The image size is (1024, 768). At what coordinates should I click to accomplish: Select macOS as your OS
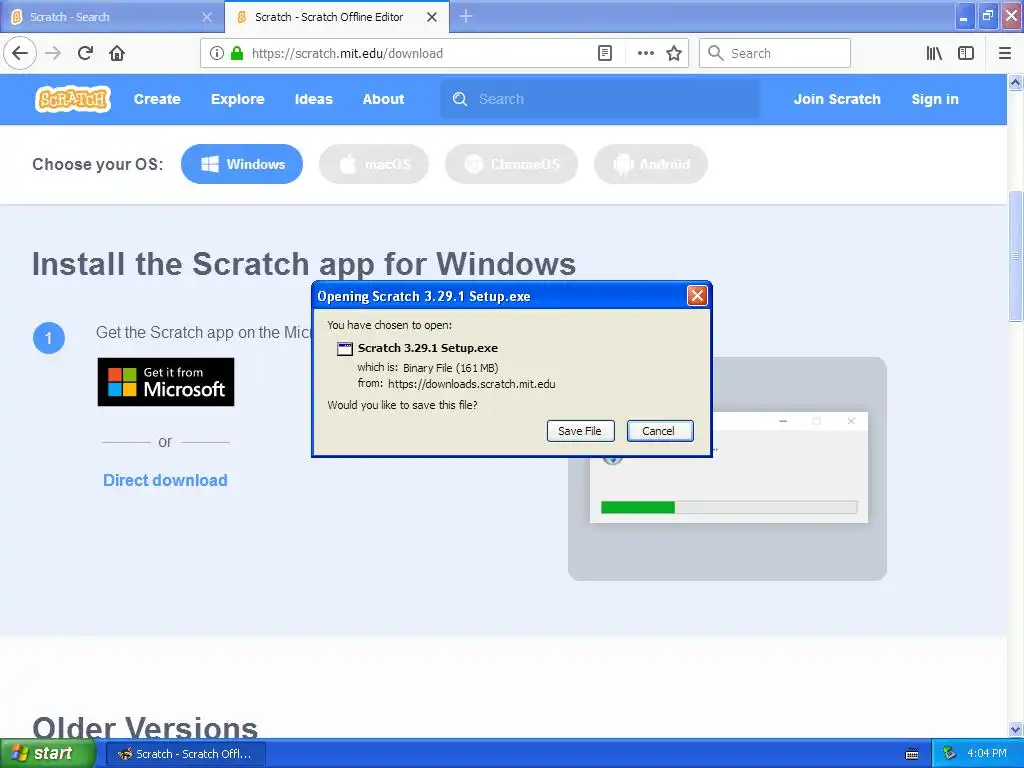click(374, 164)
